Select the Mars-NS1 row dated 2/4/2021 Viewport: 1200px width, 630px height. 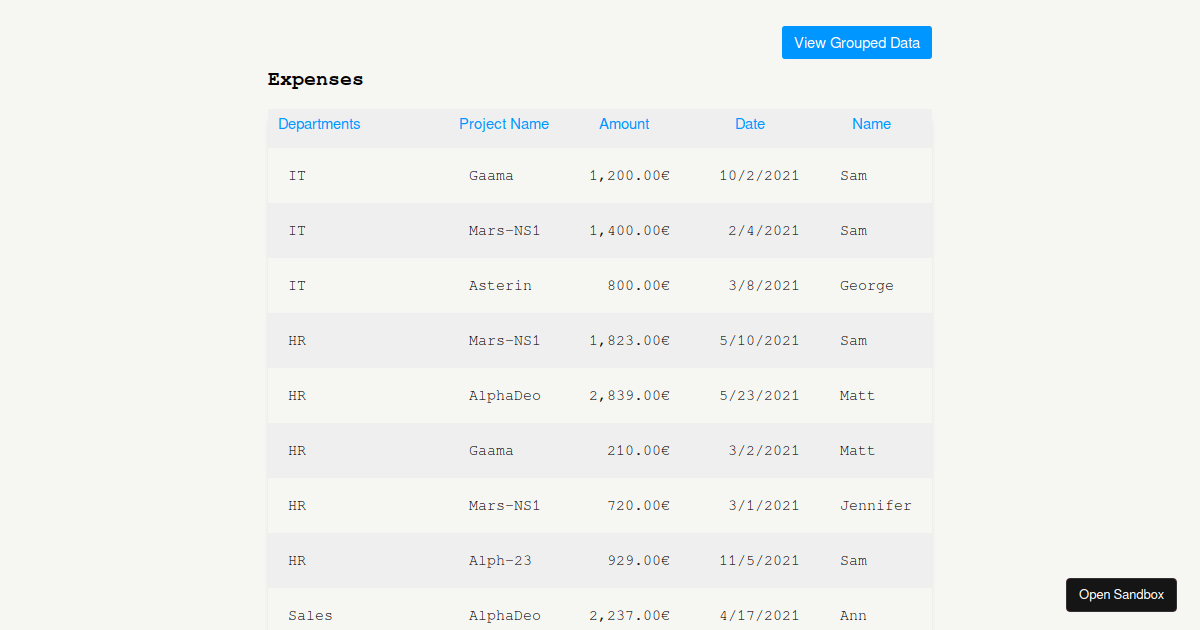[600, 230]
